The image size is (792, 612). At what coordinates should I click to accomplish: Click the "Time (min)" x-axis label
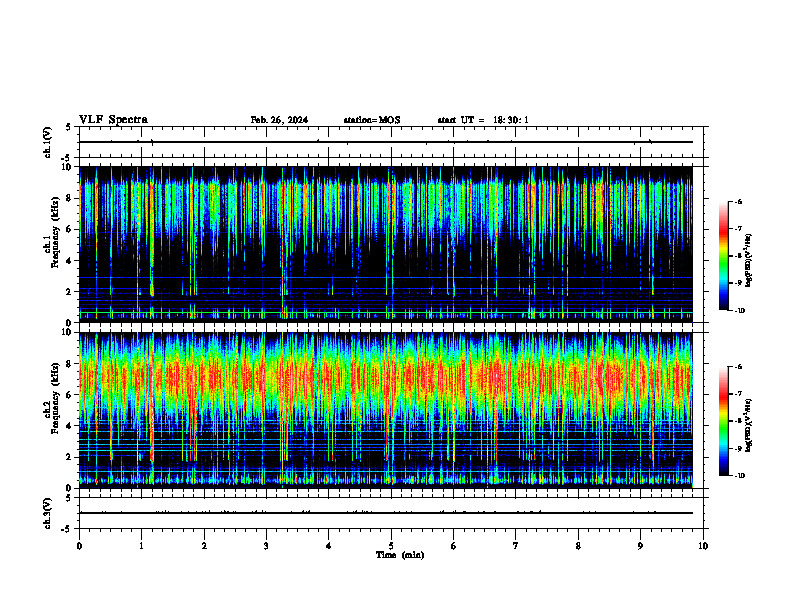point(400,555)
